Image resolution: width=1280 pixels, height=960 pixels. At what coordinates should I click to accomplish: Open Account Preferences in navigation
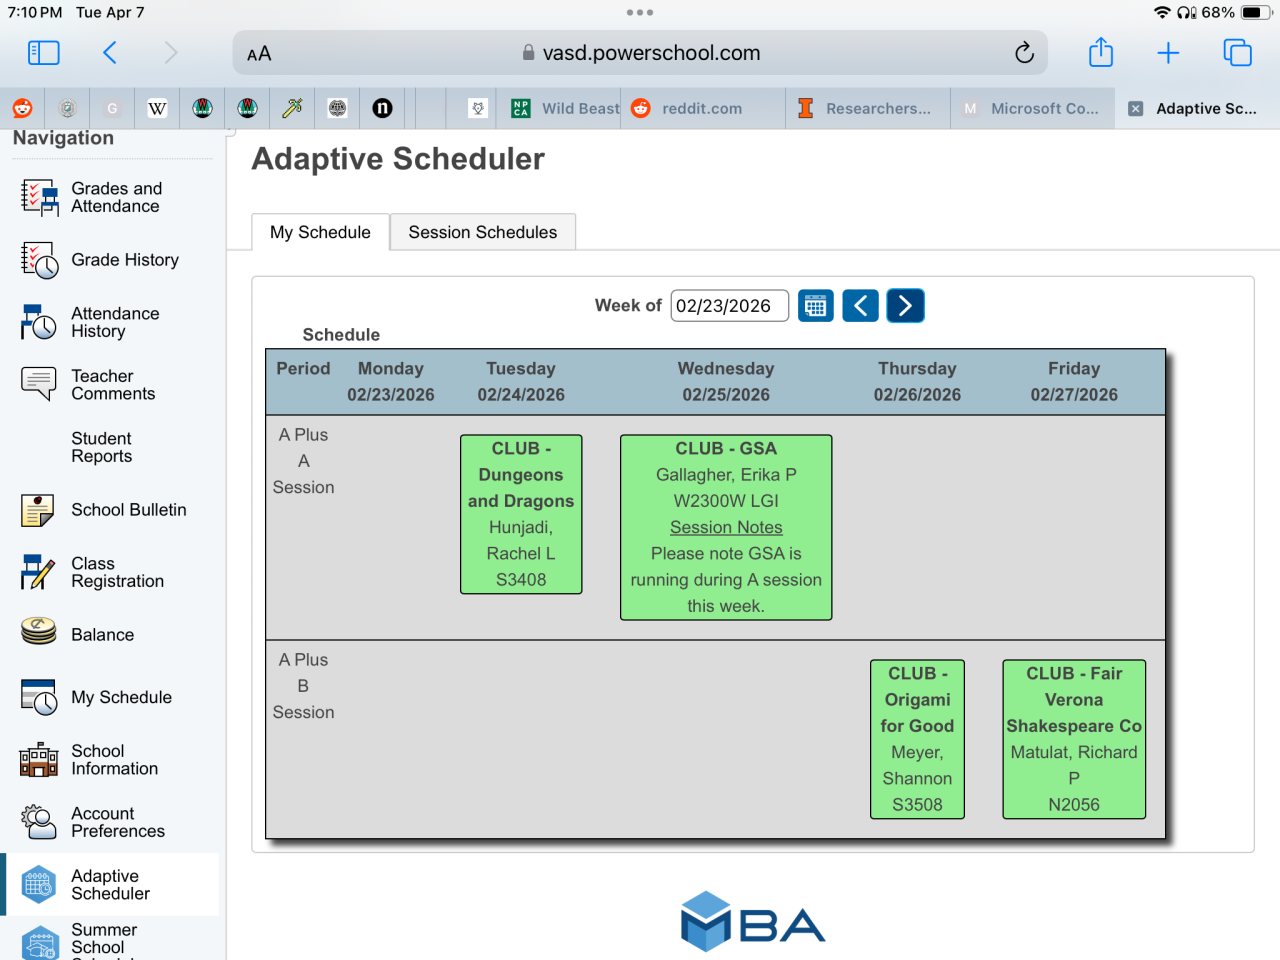point(117,822)
